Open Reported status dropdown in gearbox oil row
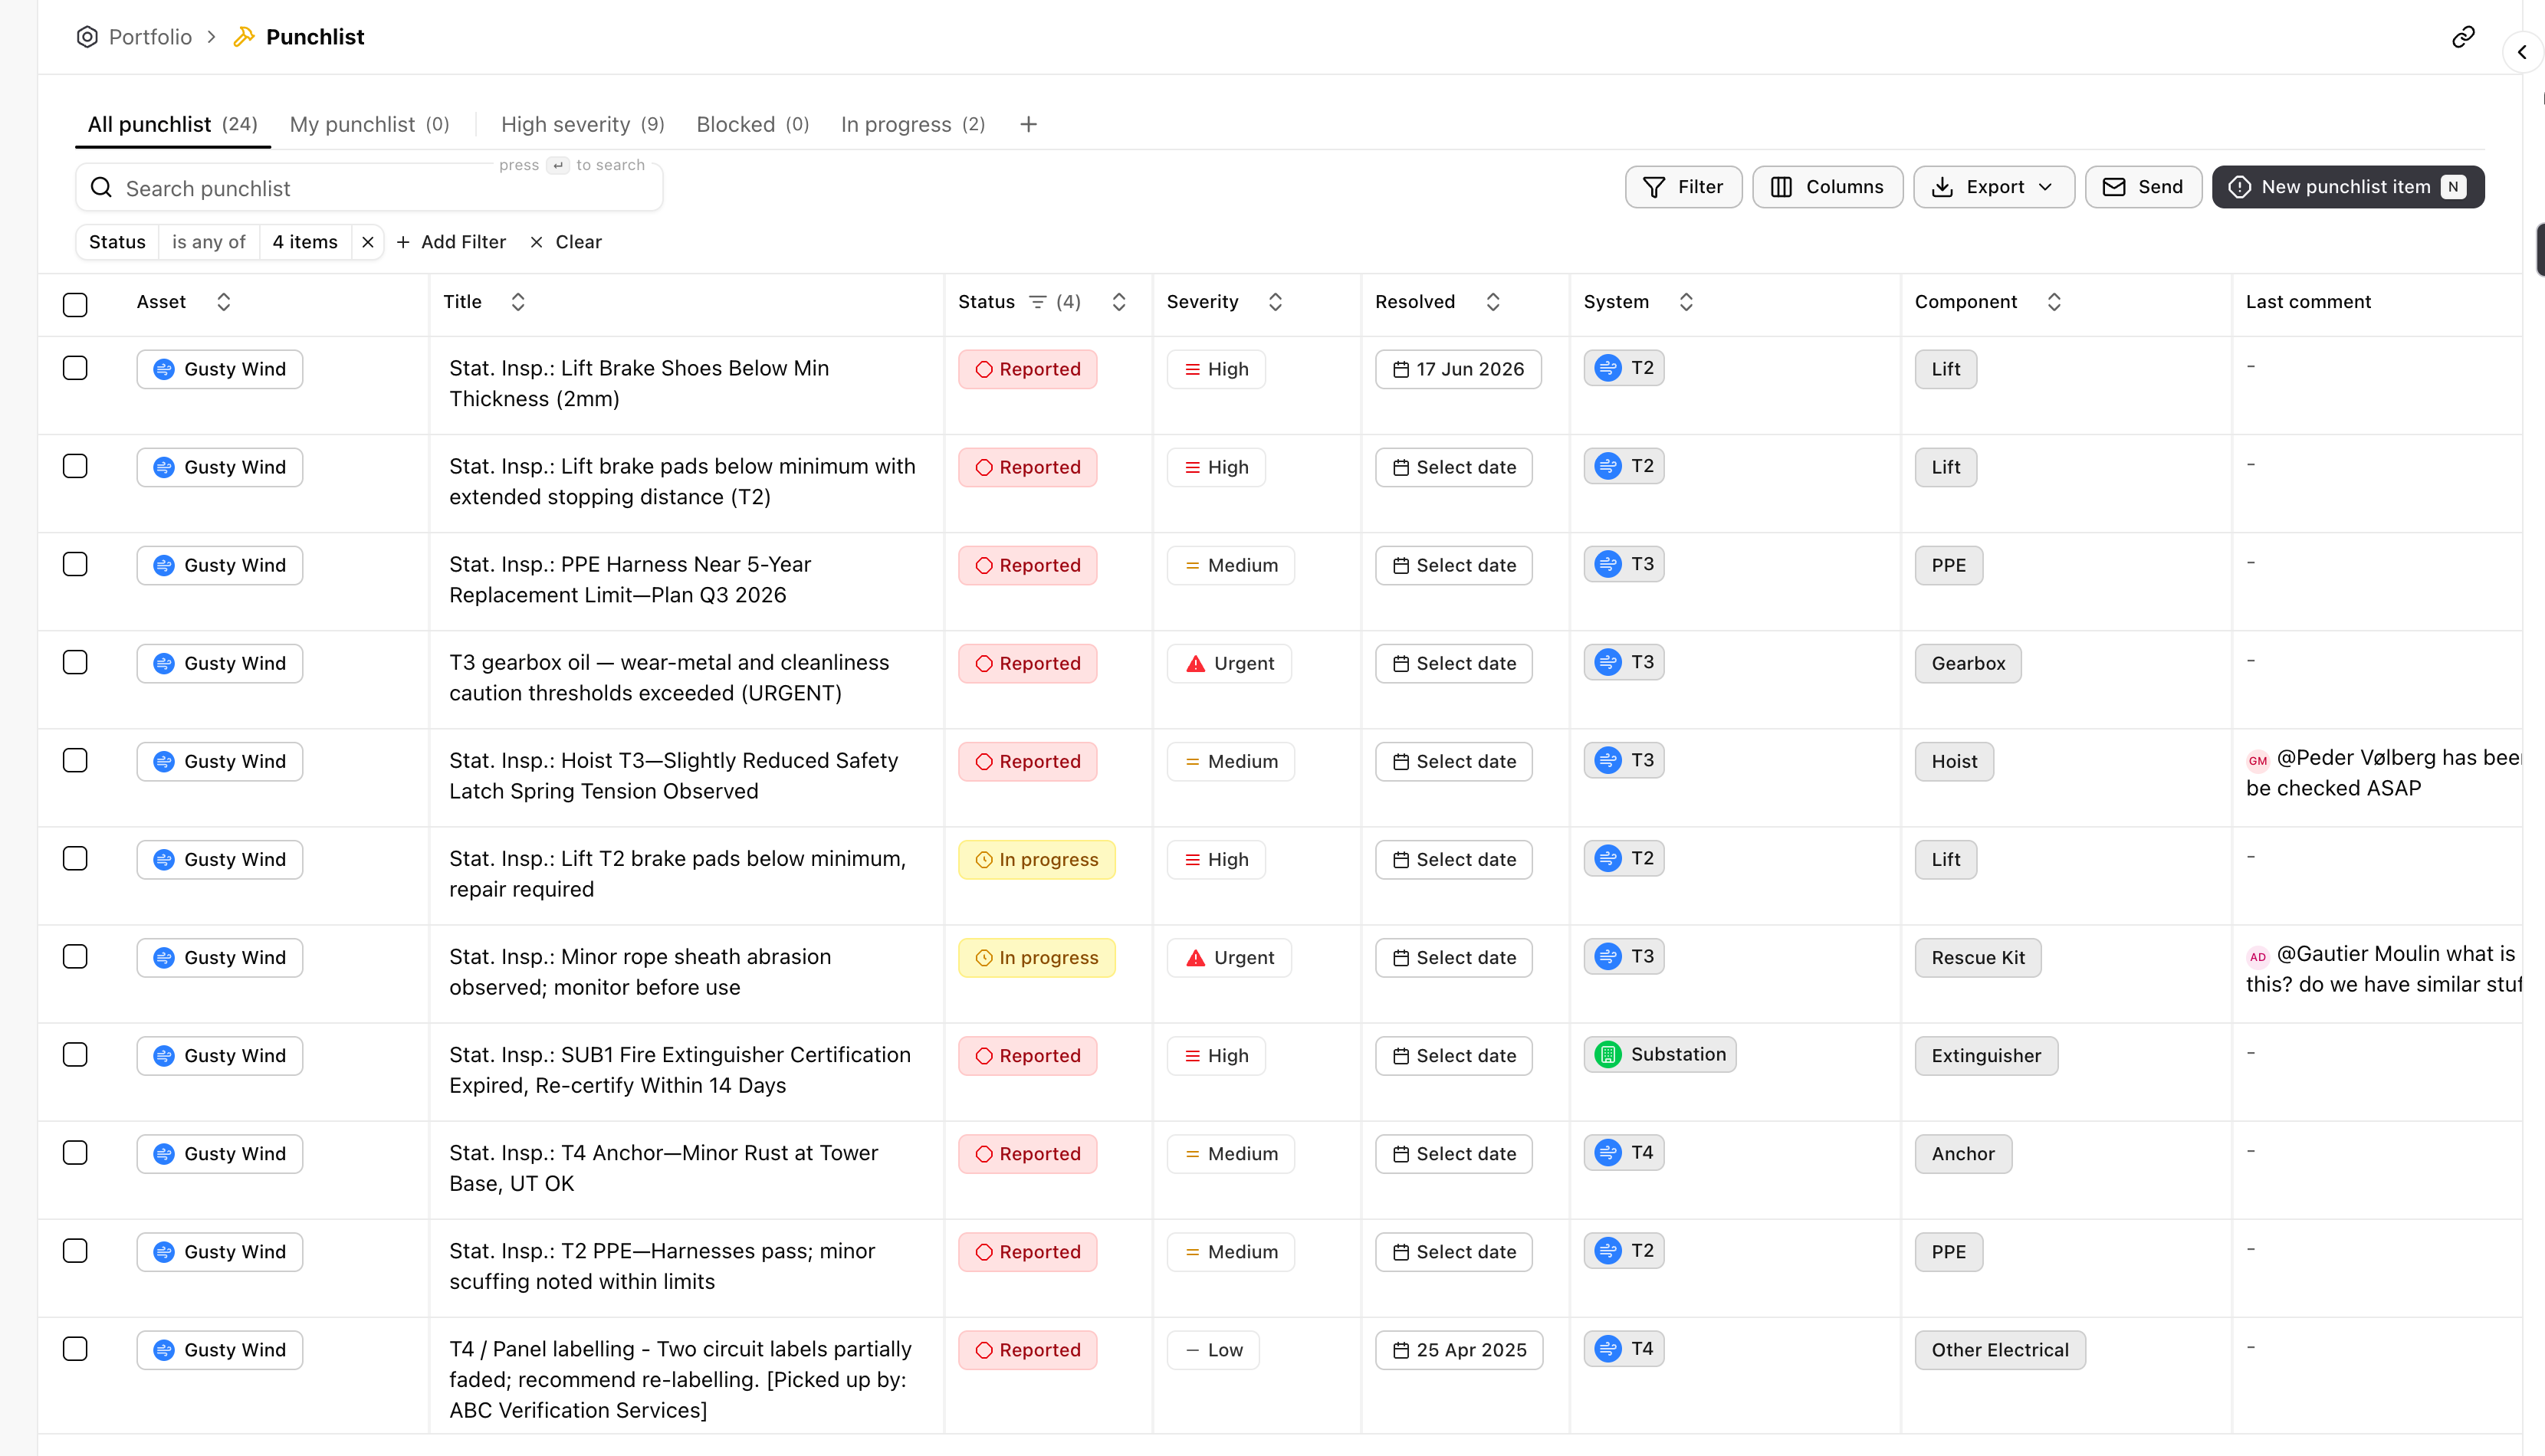Screen dimensions: 2545x1456 1027,663
